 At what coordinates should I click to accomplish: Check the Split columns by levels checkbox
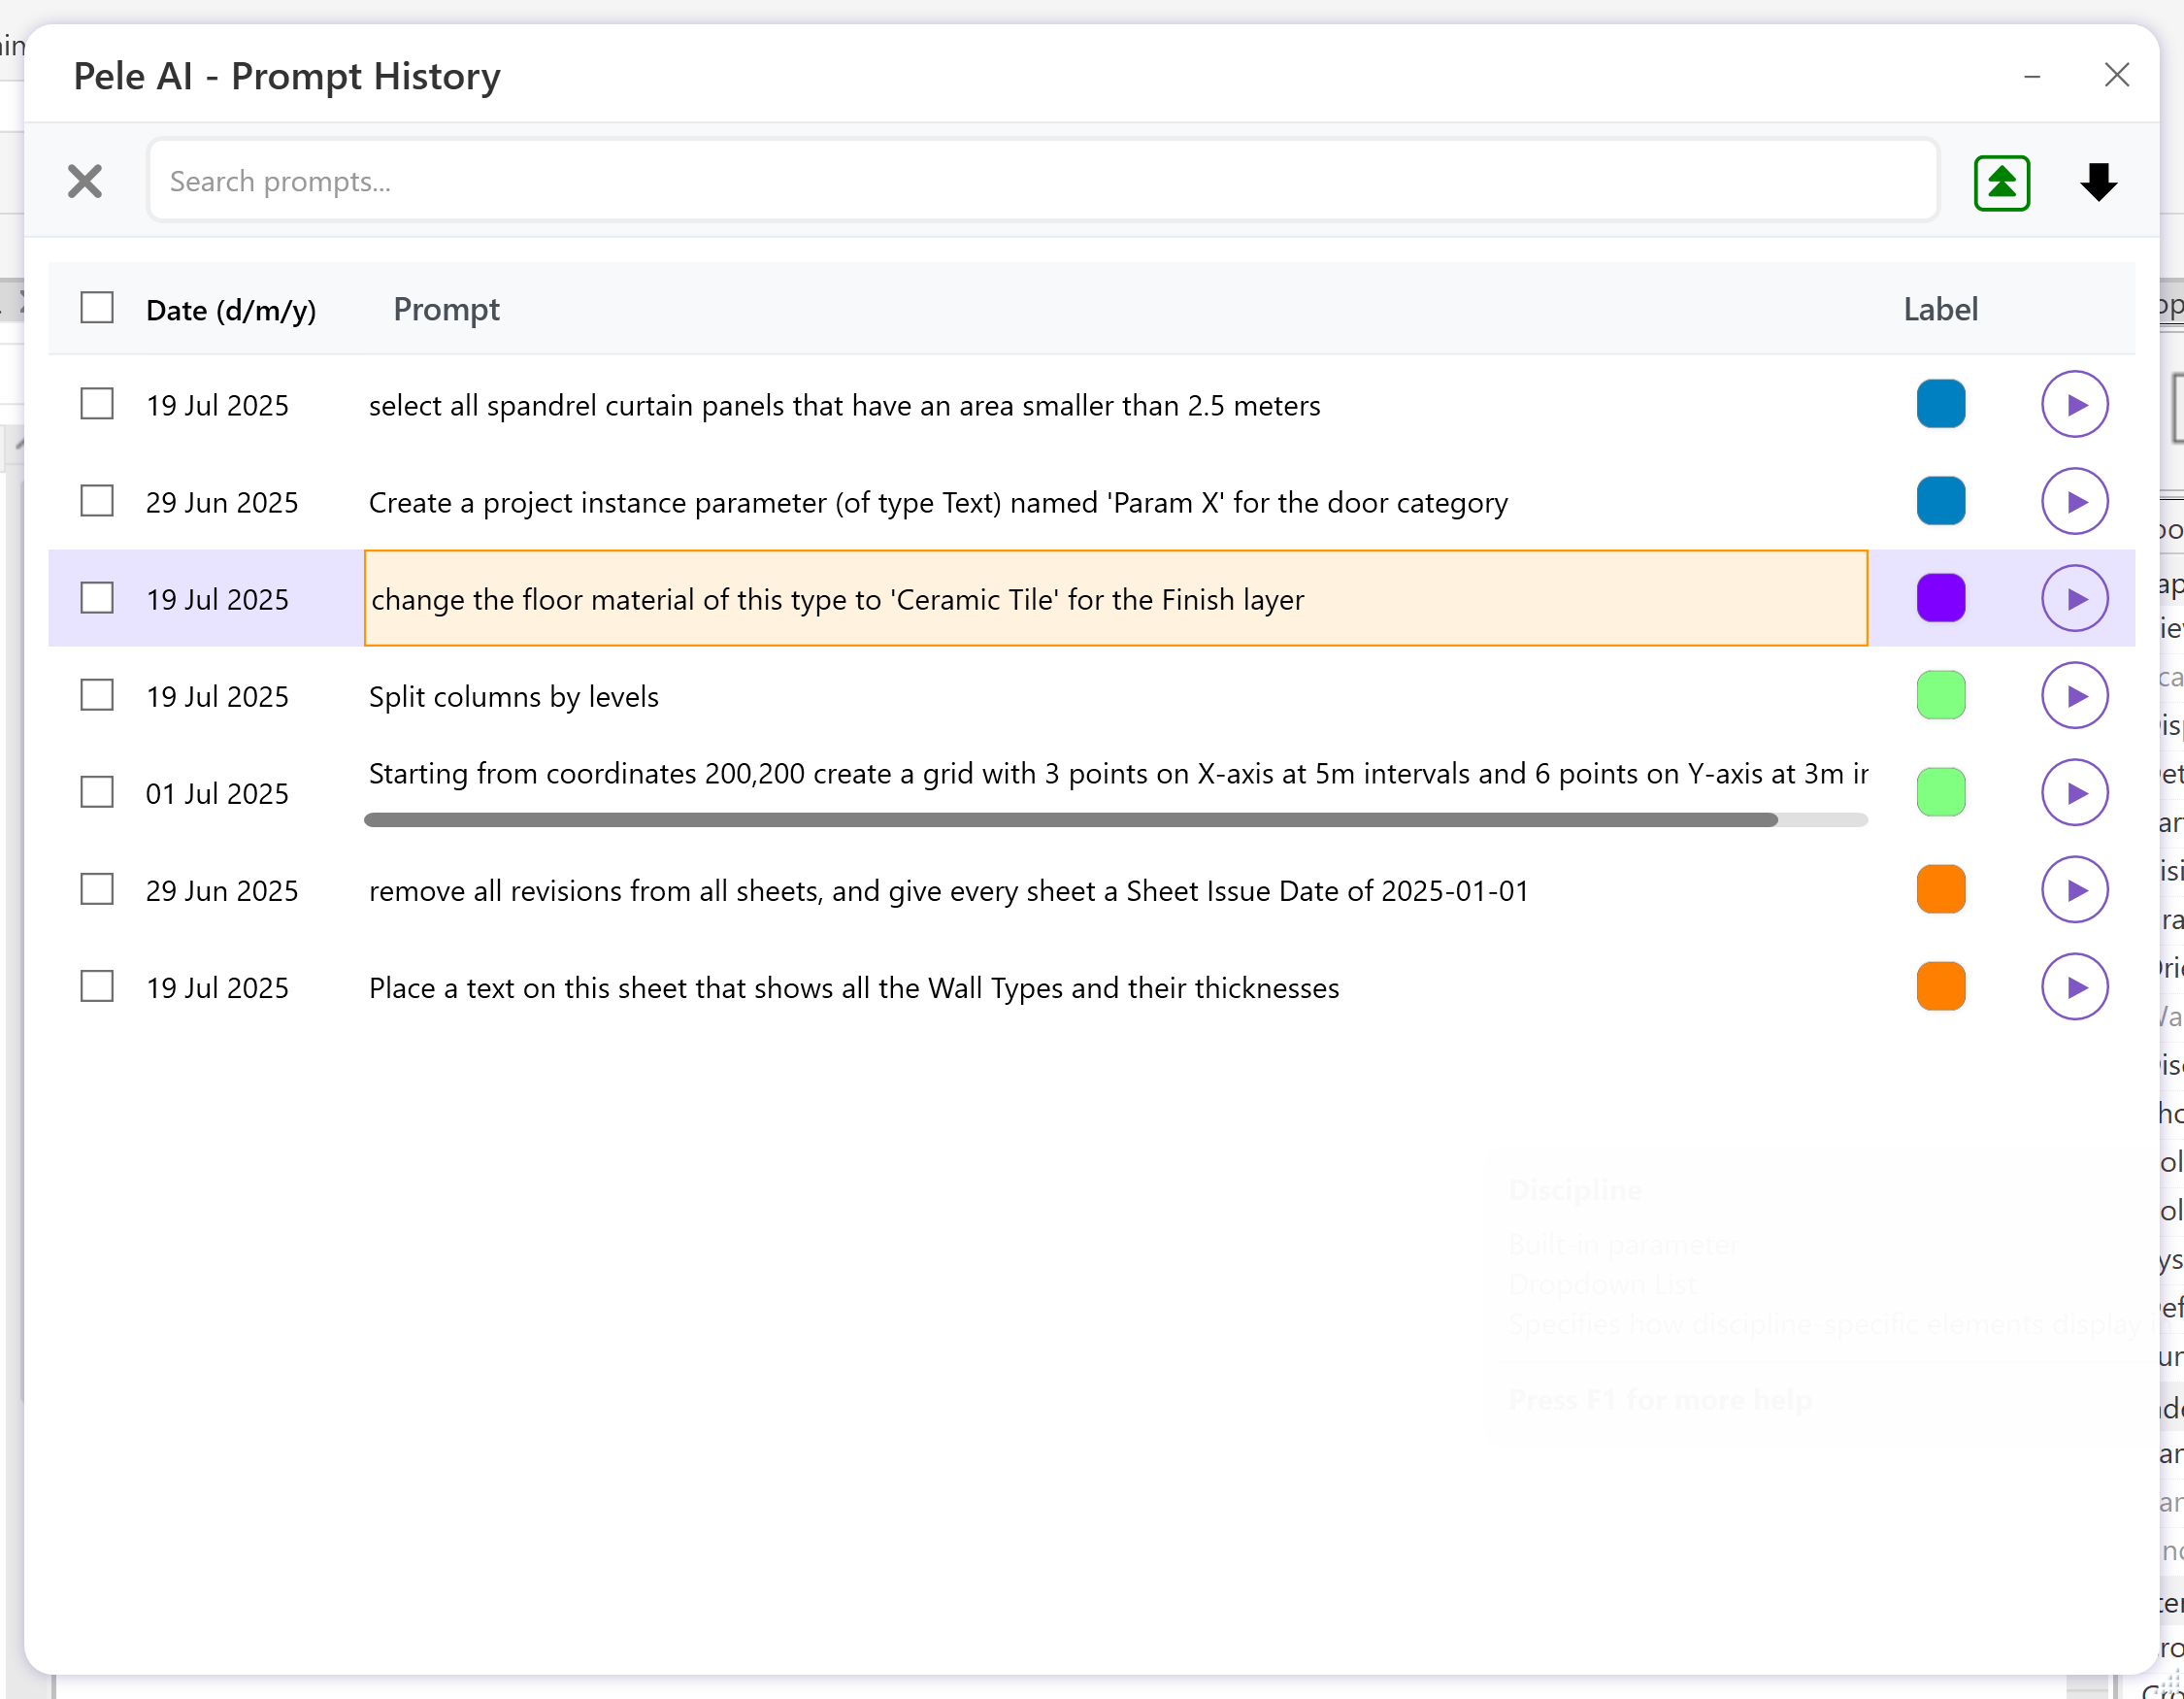(x=97, y=696)
